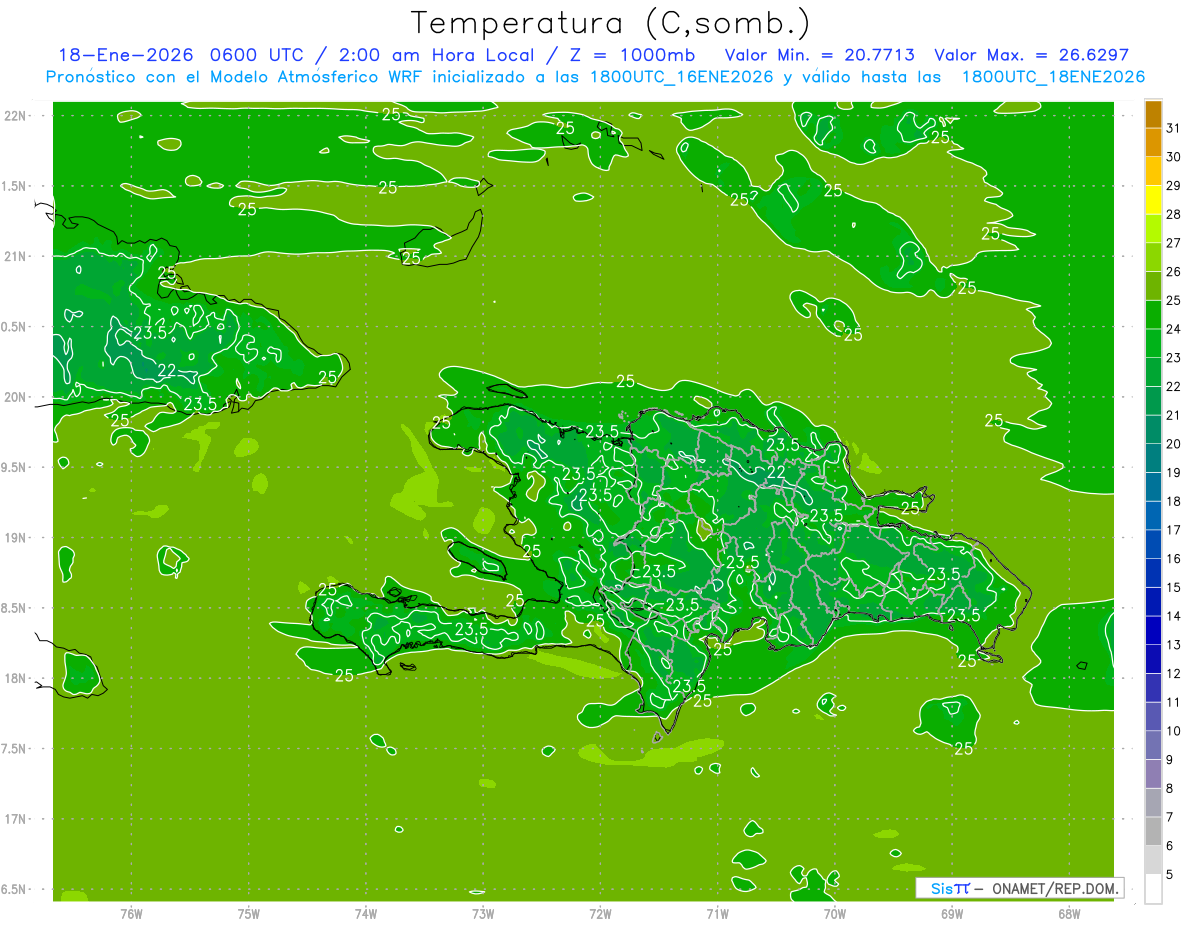Click the value 10 in the color legend

[x=1174, y=731]
